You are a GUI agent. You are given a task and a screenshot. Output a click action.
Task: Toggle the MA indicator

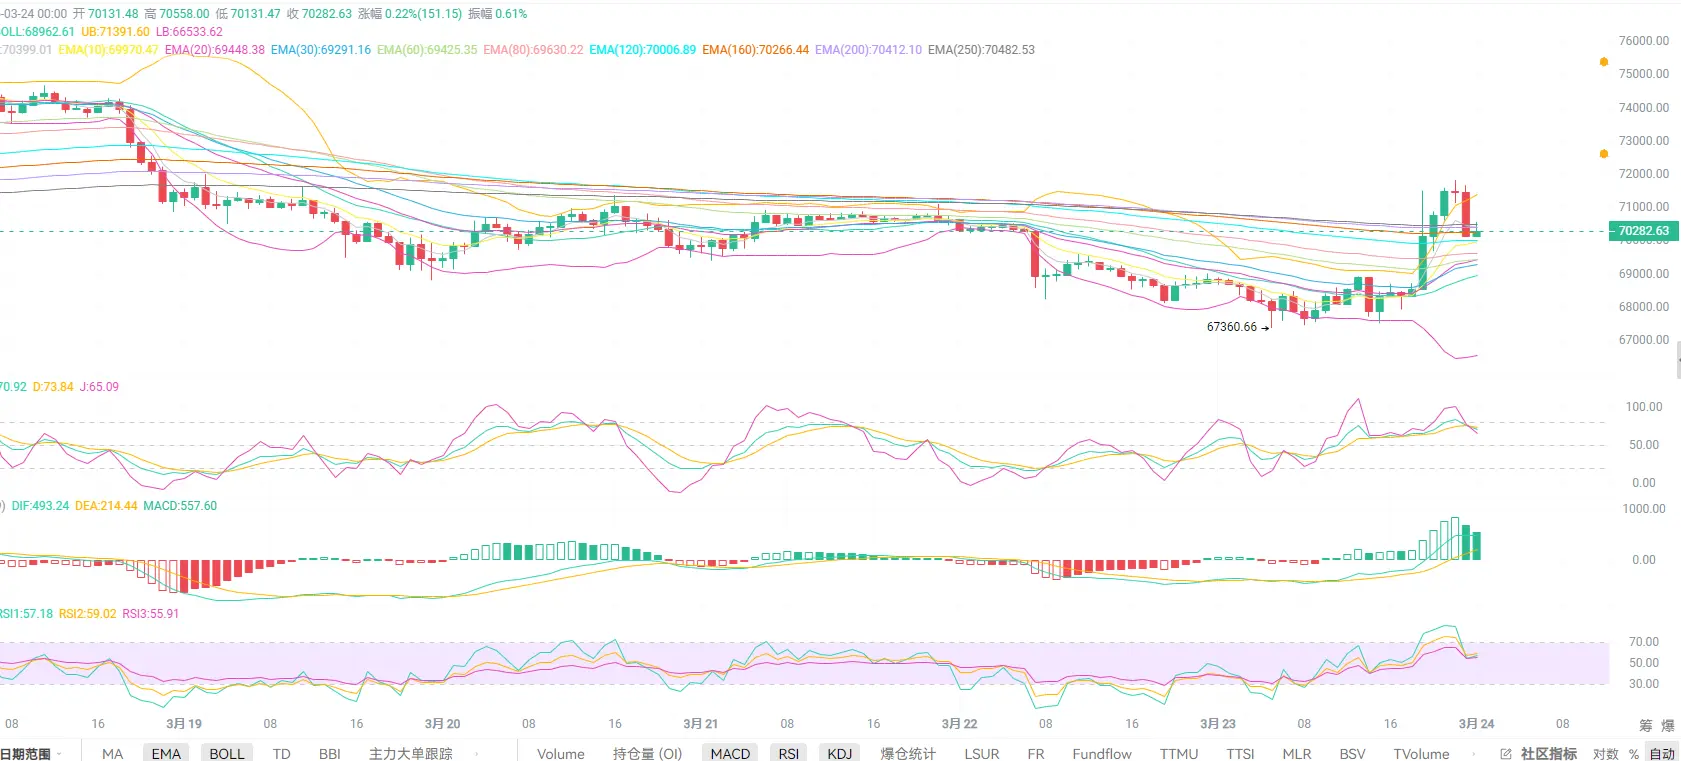click(113, 754)
